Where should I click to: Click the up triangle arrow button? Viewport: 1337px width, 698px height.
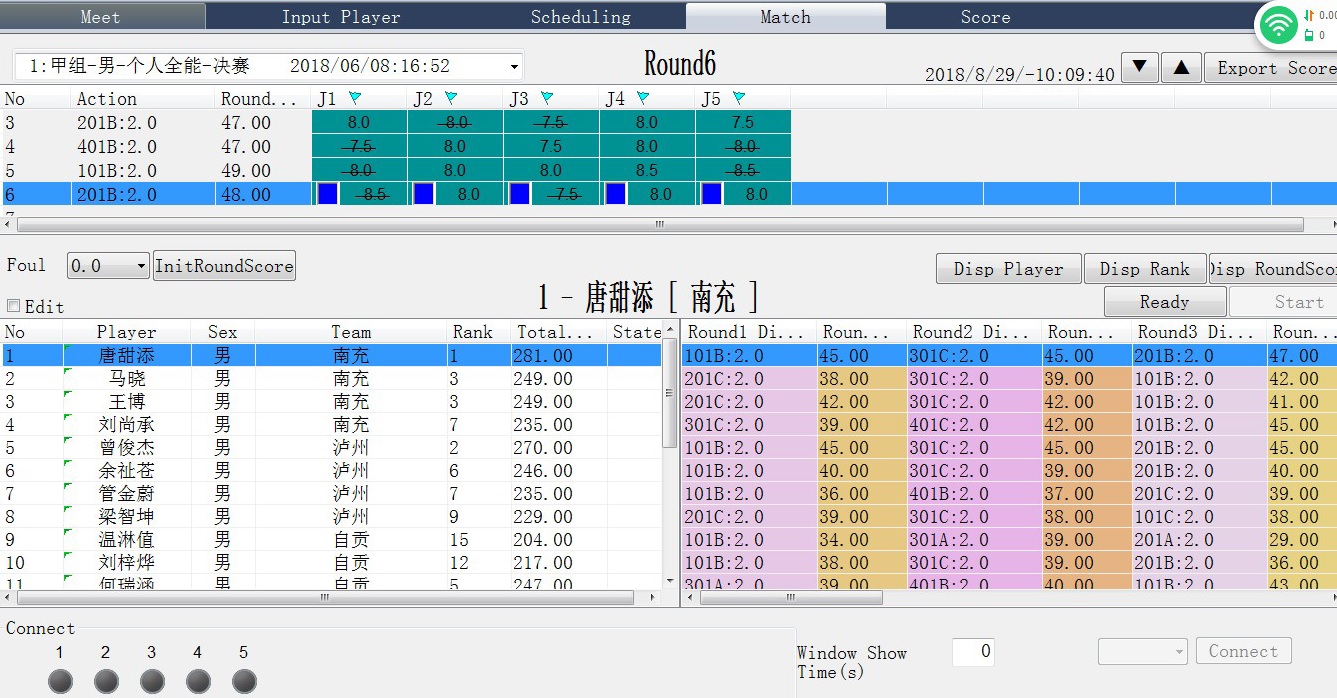tap(1181, 68)
